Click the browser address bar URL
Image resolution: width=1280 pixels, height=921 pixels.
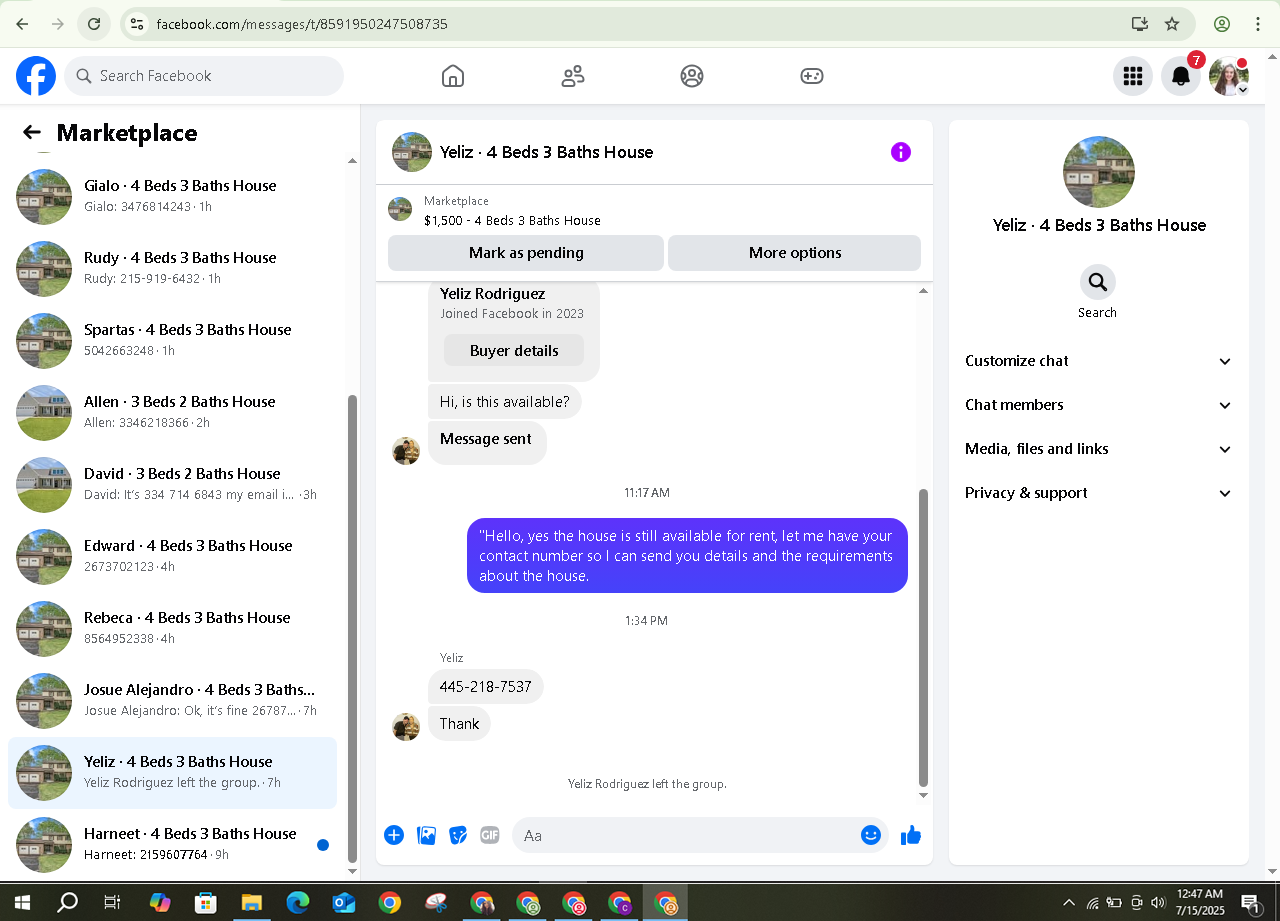(x=302, y=24)
